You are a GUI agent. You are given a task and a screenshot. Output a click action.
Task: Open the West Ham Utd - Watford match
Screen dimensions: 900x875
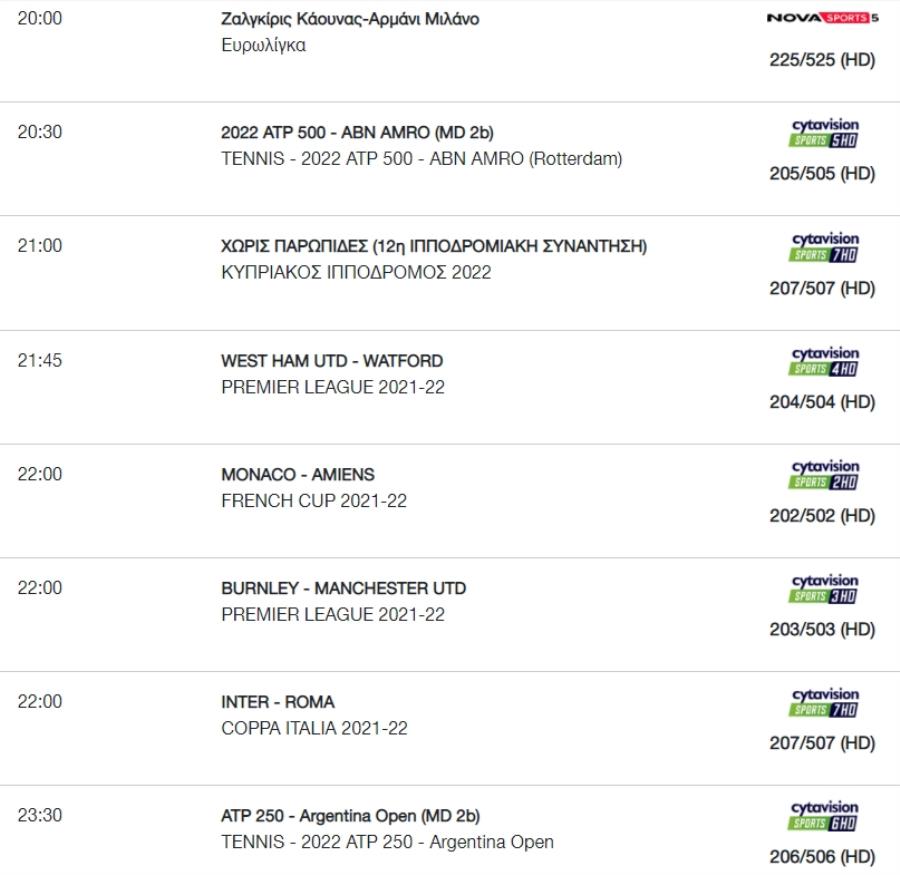(x=332, y=361)
